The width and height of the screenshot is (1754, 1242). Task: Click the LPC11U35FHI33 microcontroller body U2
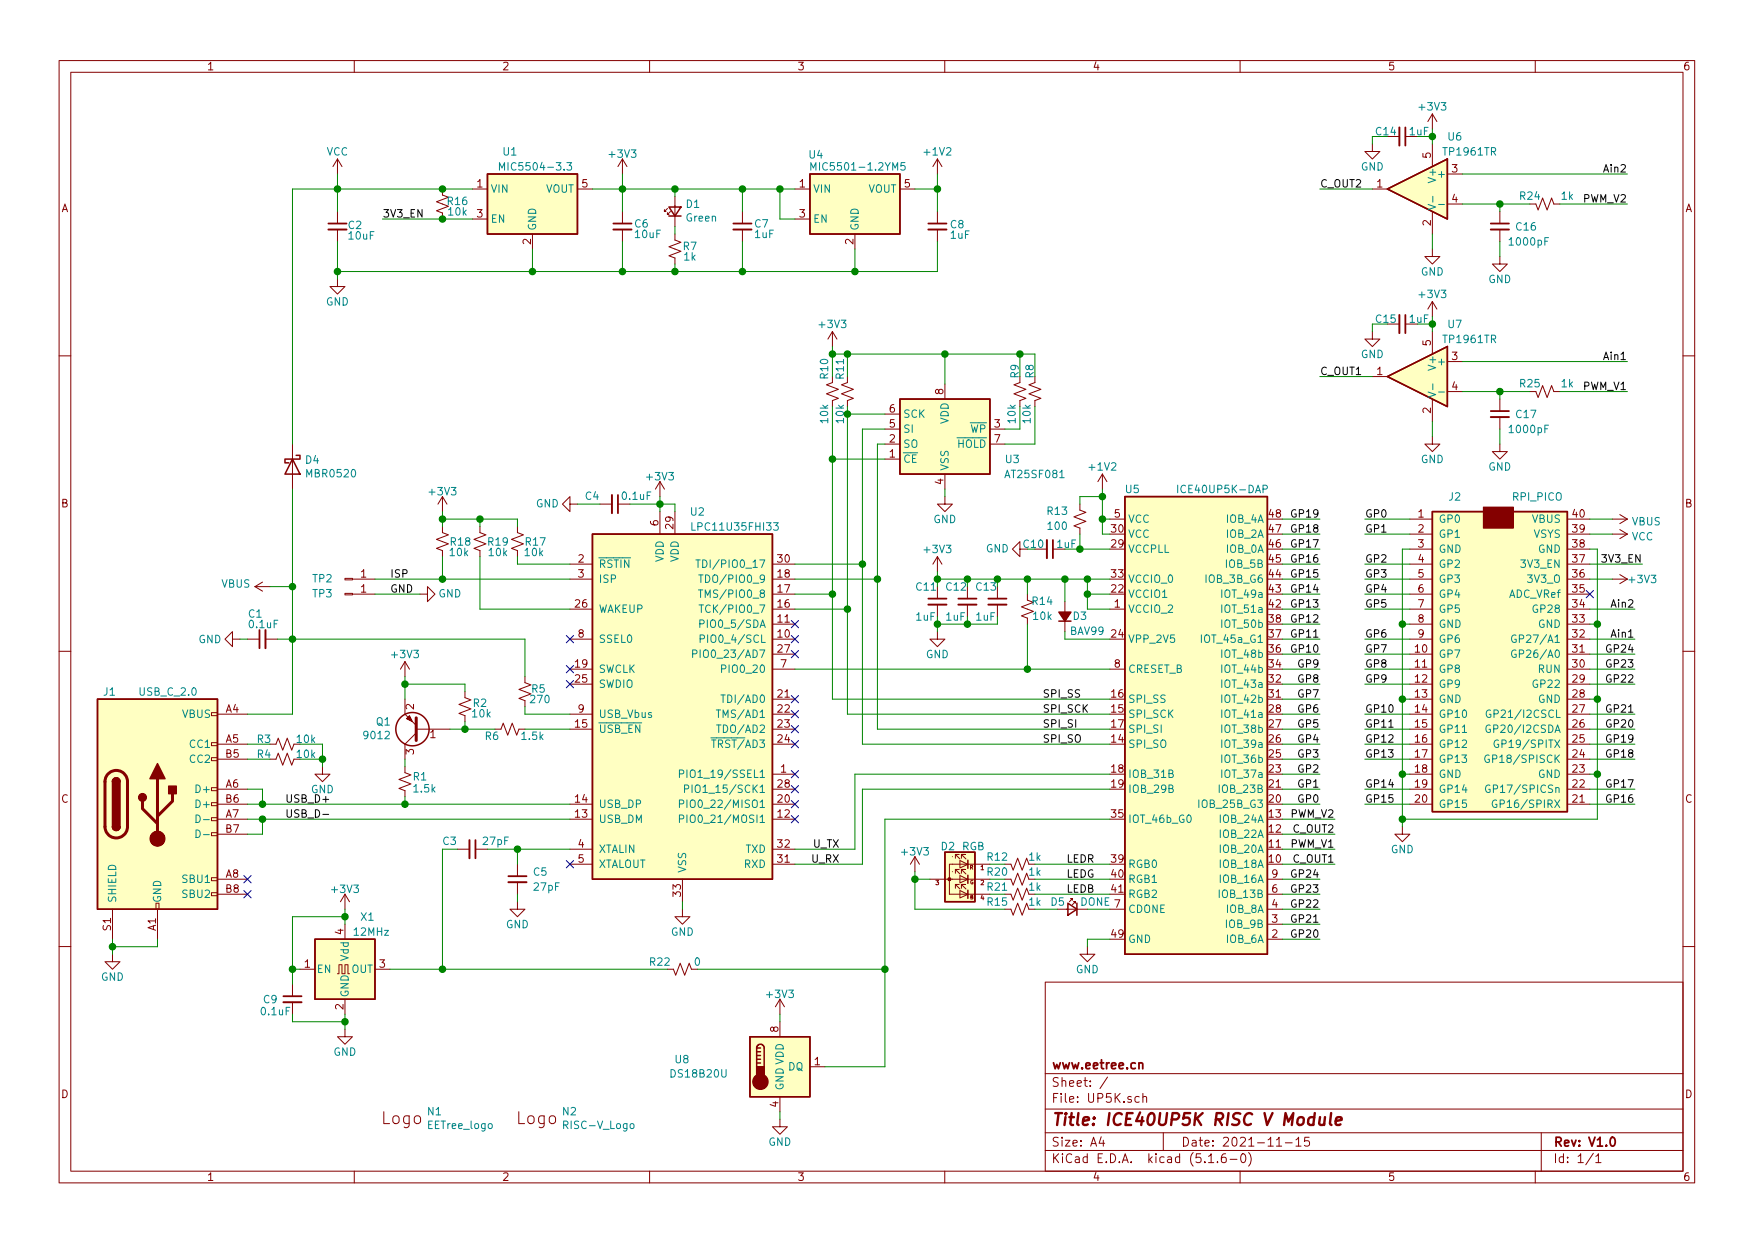(x=682, y=707)
